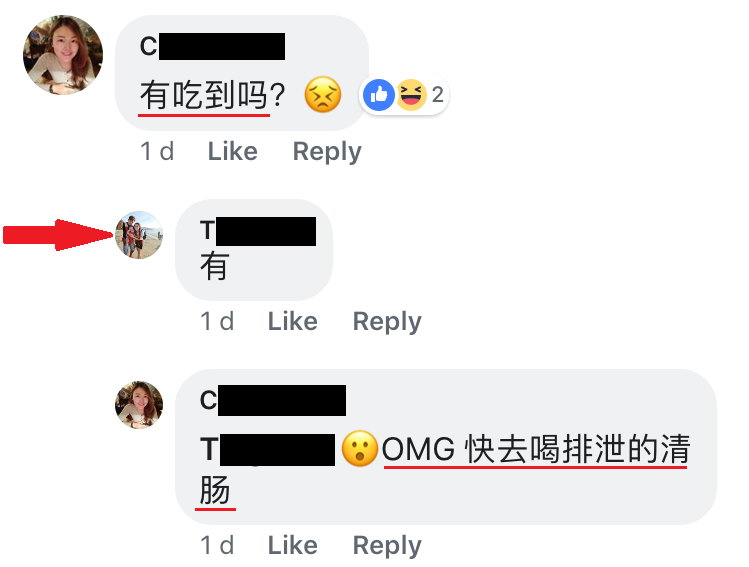The image size is (749, 567).
Task: Like the OMG 快去喝排泄的清肠 reply
Action: (292, 545)
